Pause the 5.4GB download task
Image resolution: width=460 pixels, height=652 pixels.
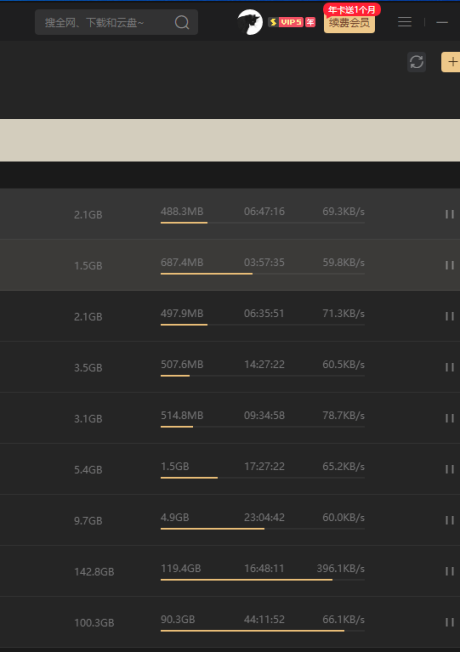click(x=450, y=469)
